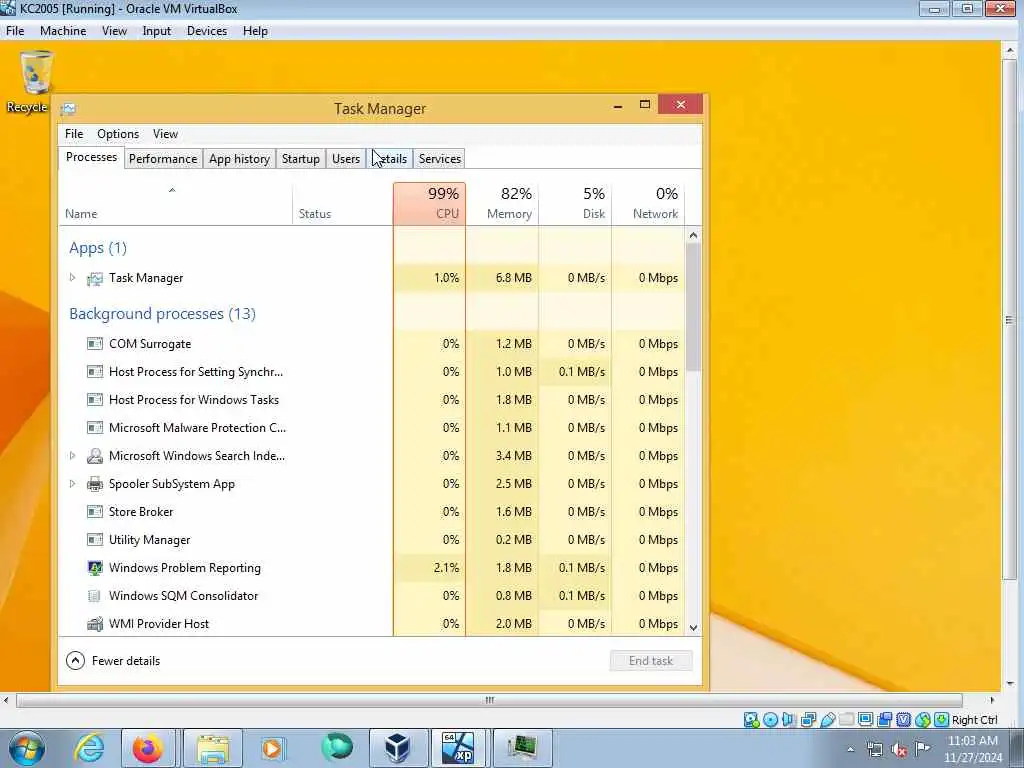The height and width of the screenshot is (768, 1024).
Task: Show hidden tray icons arrow
Action: 850,750
